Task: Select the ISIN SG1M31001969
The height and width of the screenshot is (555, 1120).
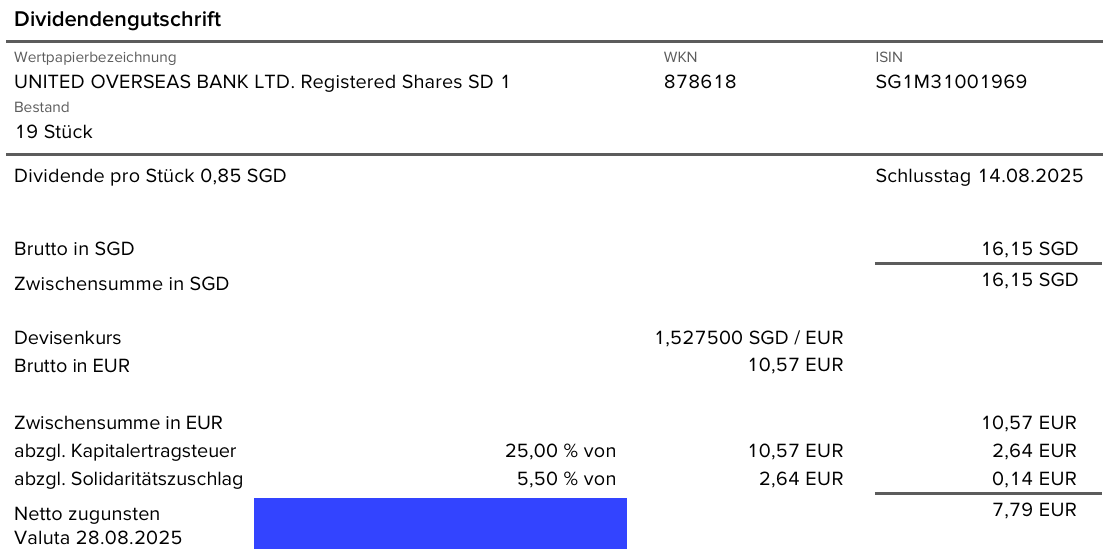Action: point(950,82)
